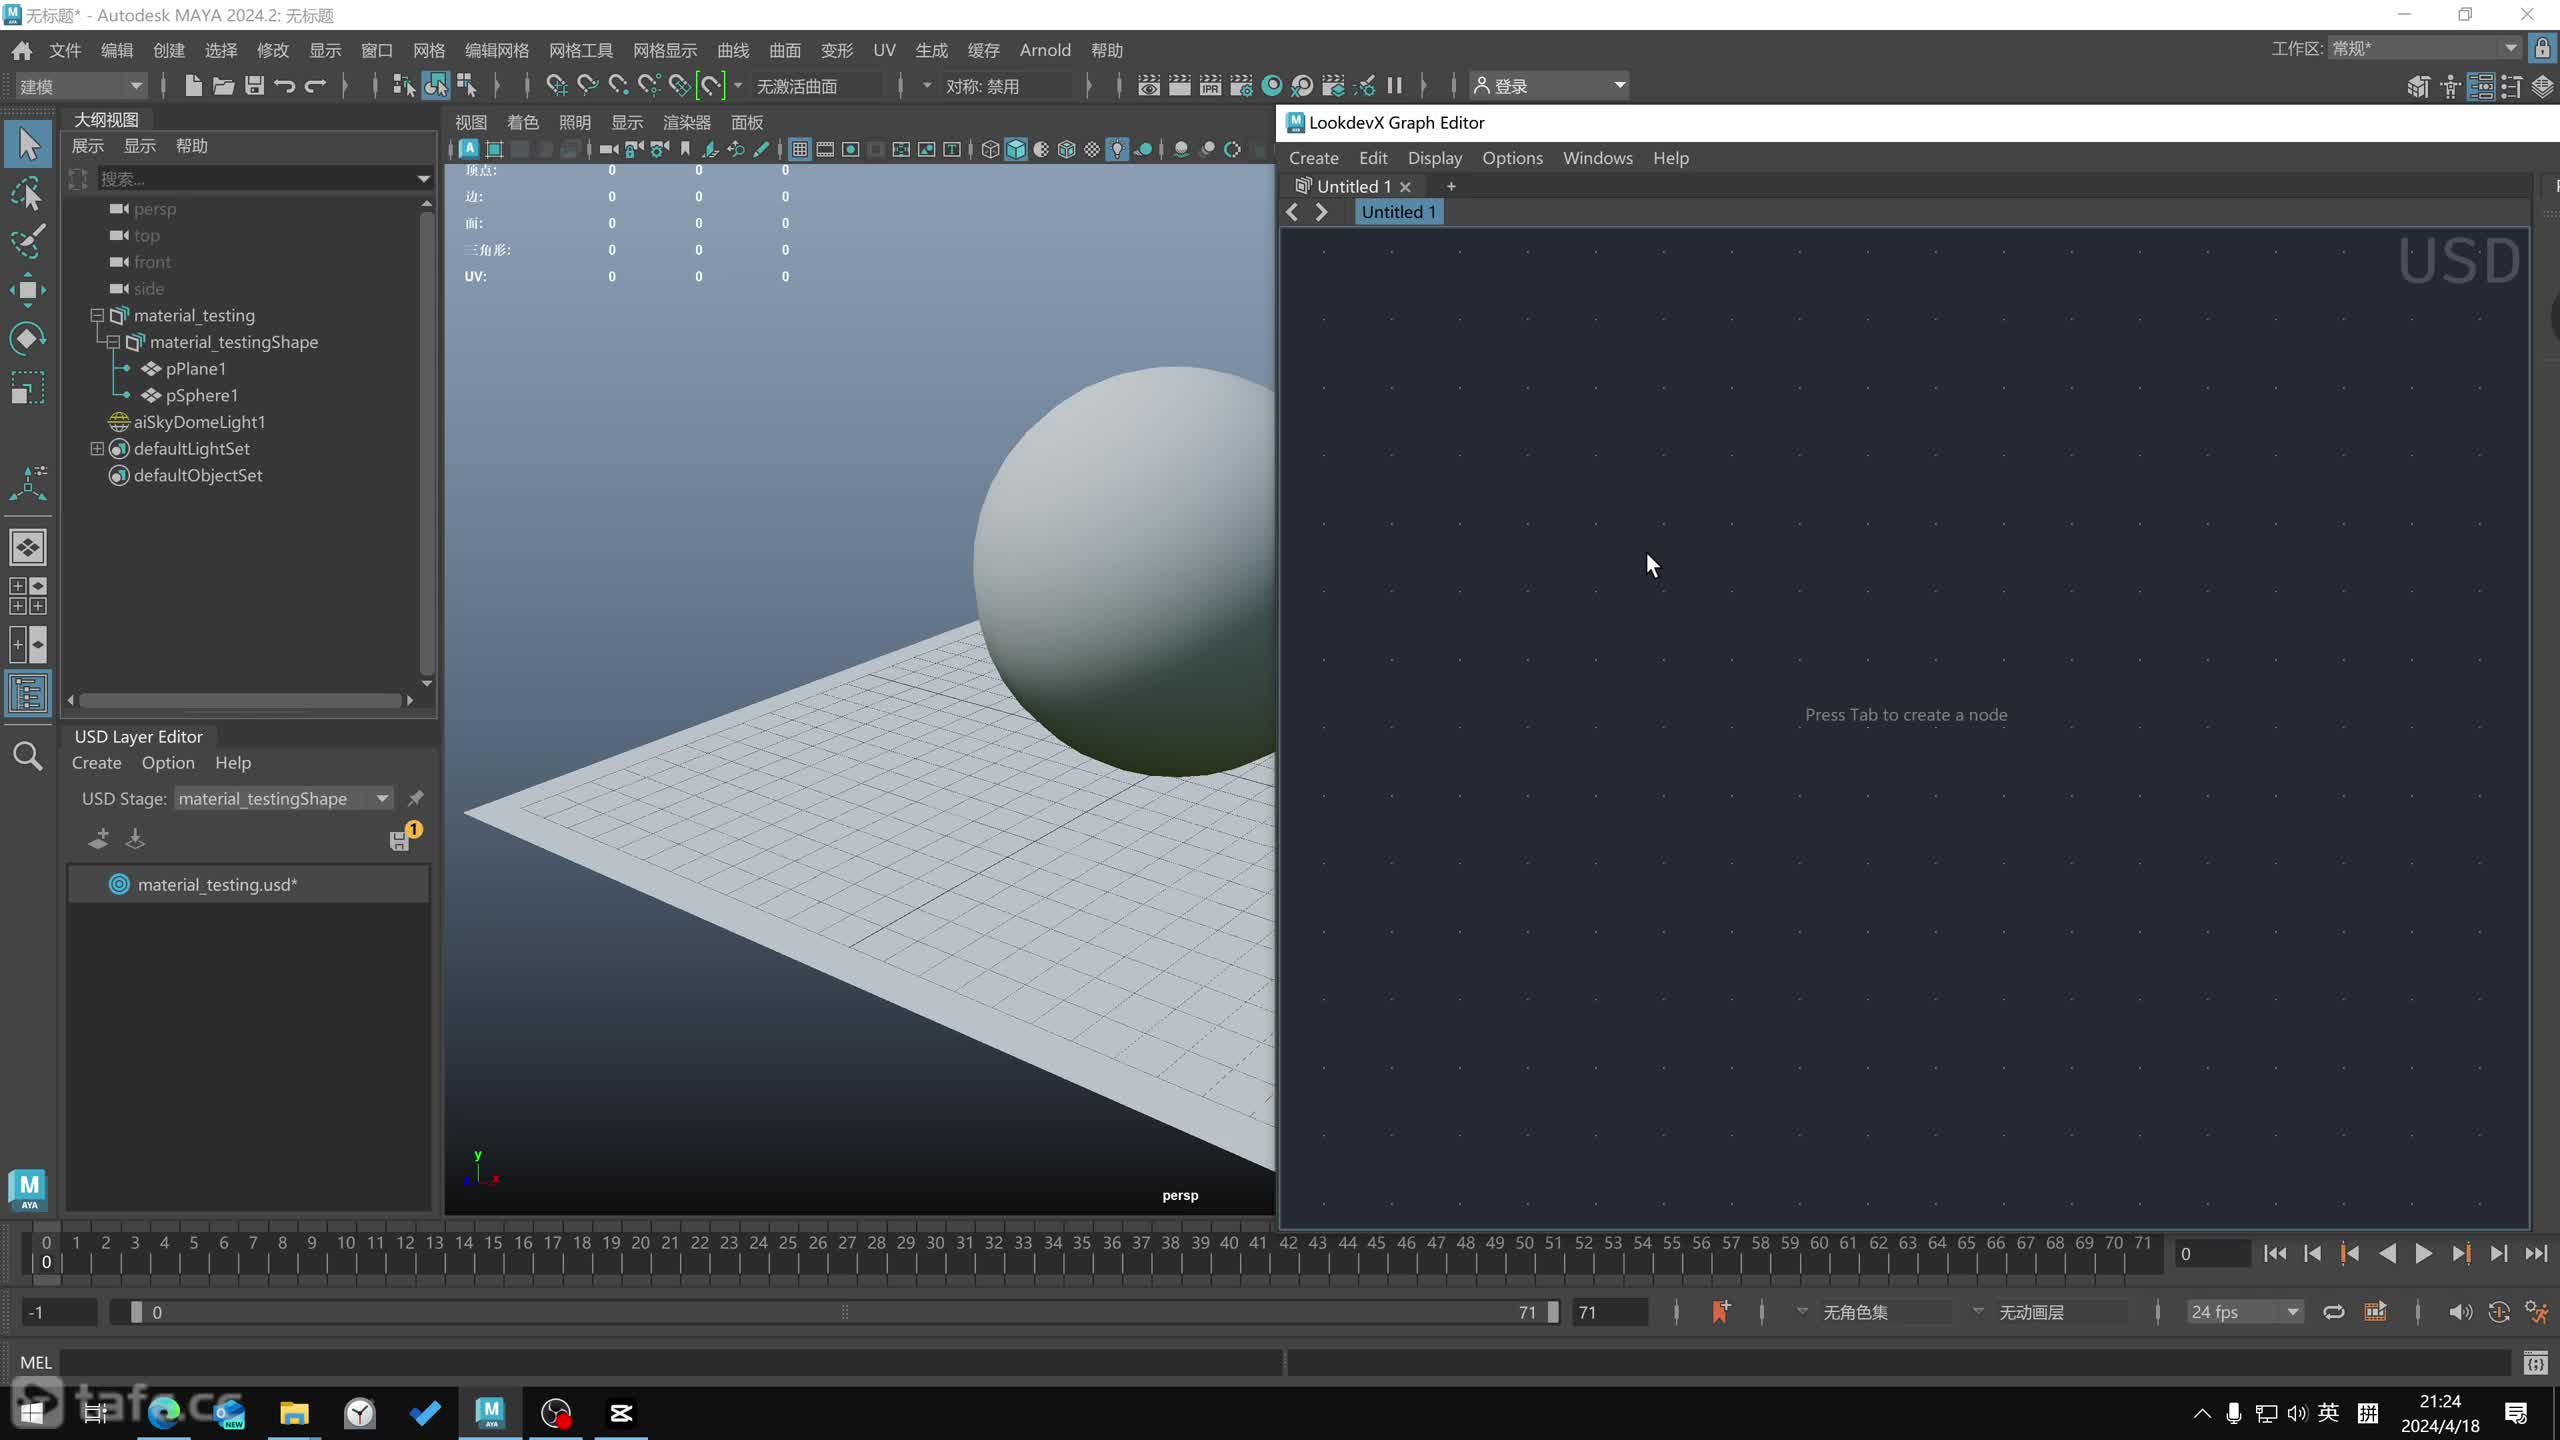This screenshot has height=1440, width=2560.
Task: Toggle smooth shade all cube in viewport
Action: [x=1016, y=149]
